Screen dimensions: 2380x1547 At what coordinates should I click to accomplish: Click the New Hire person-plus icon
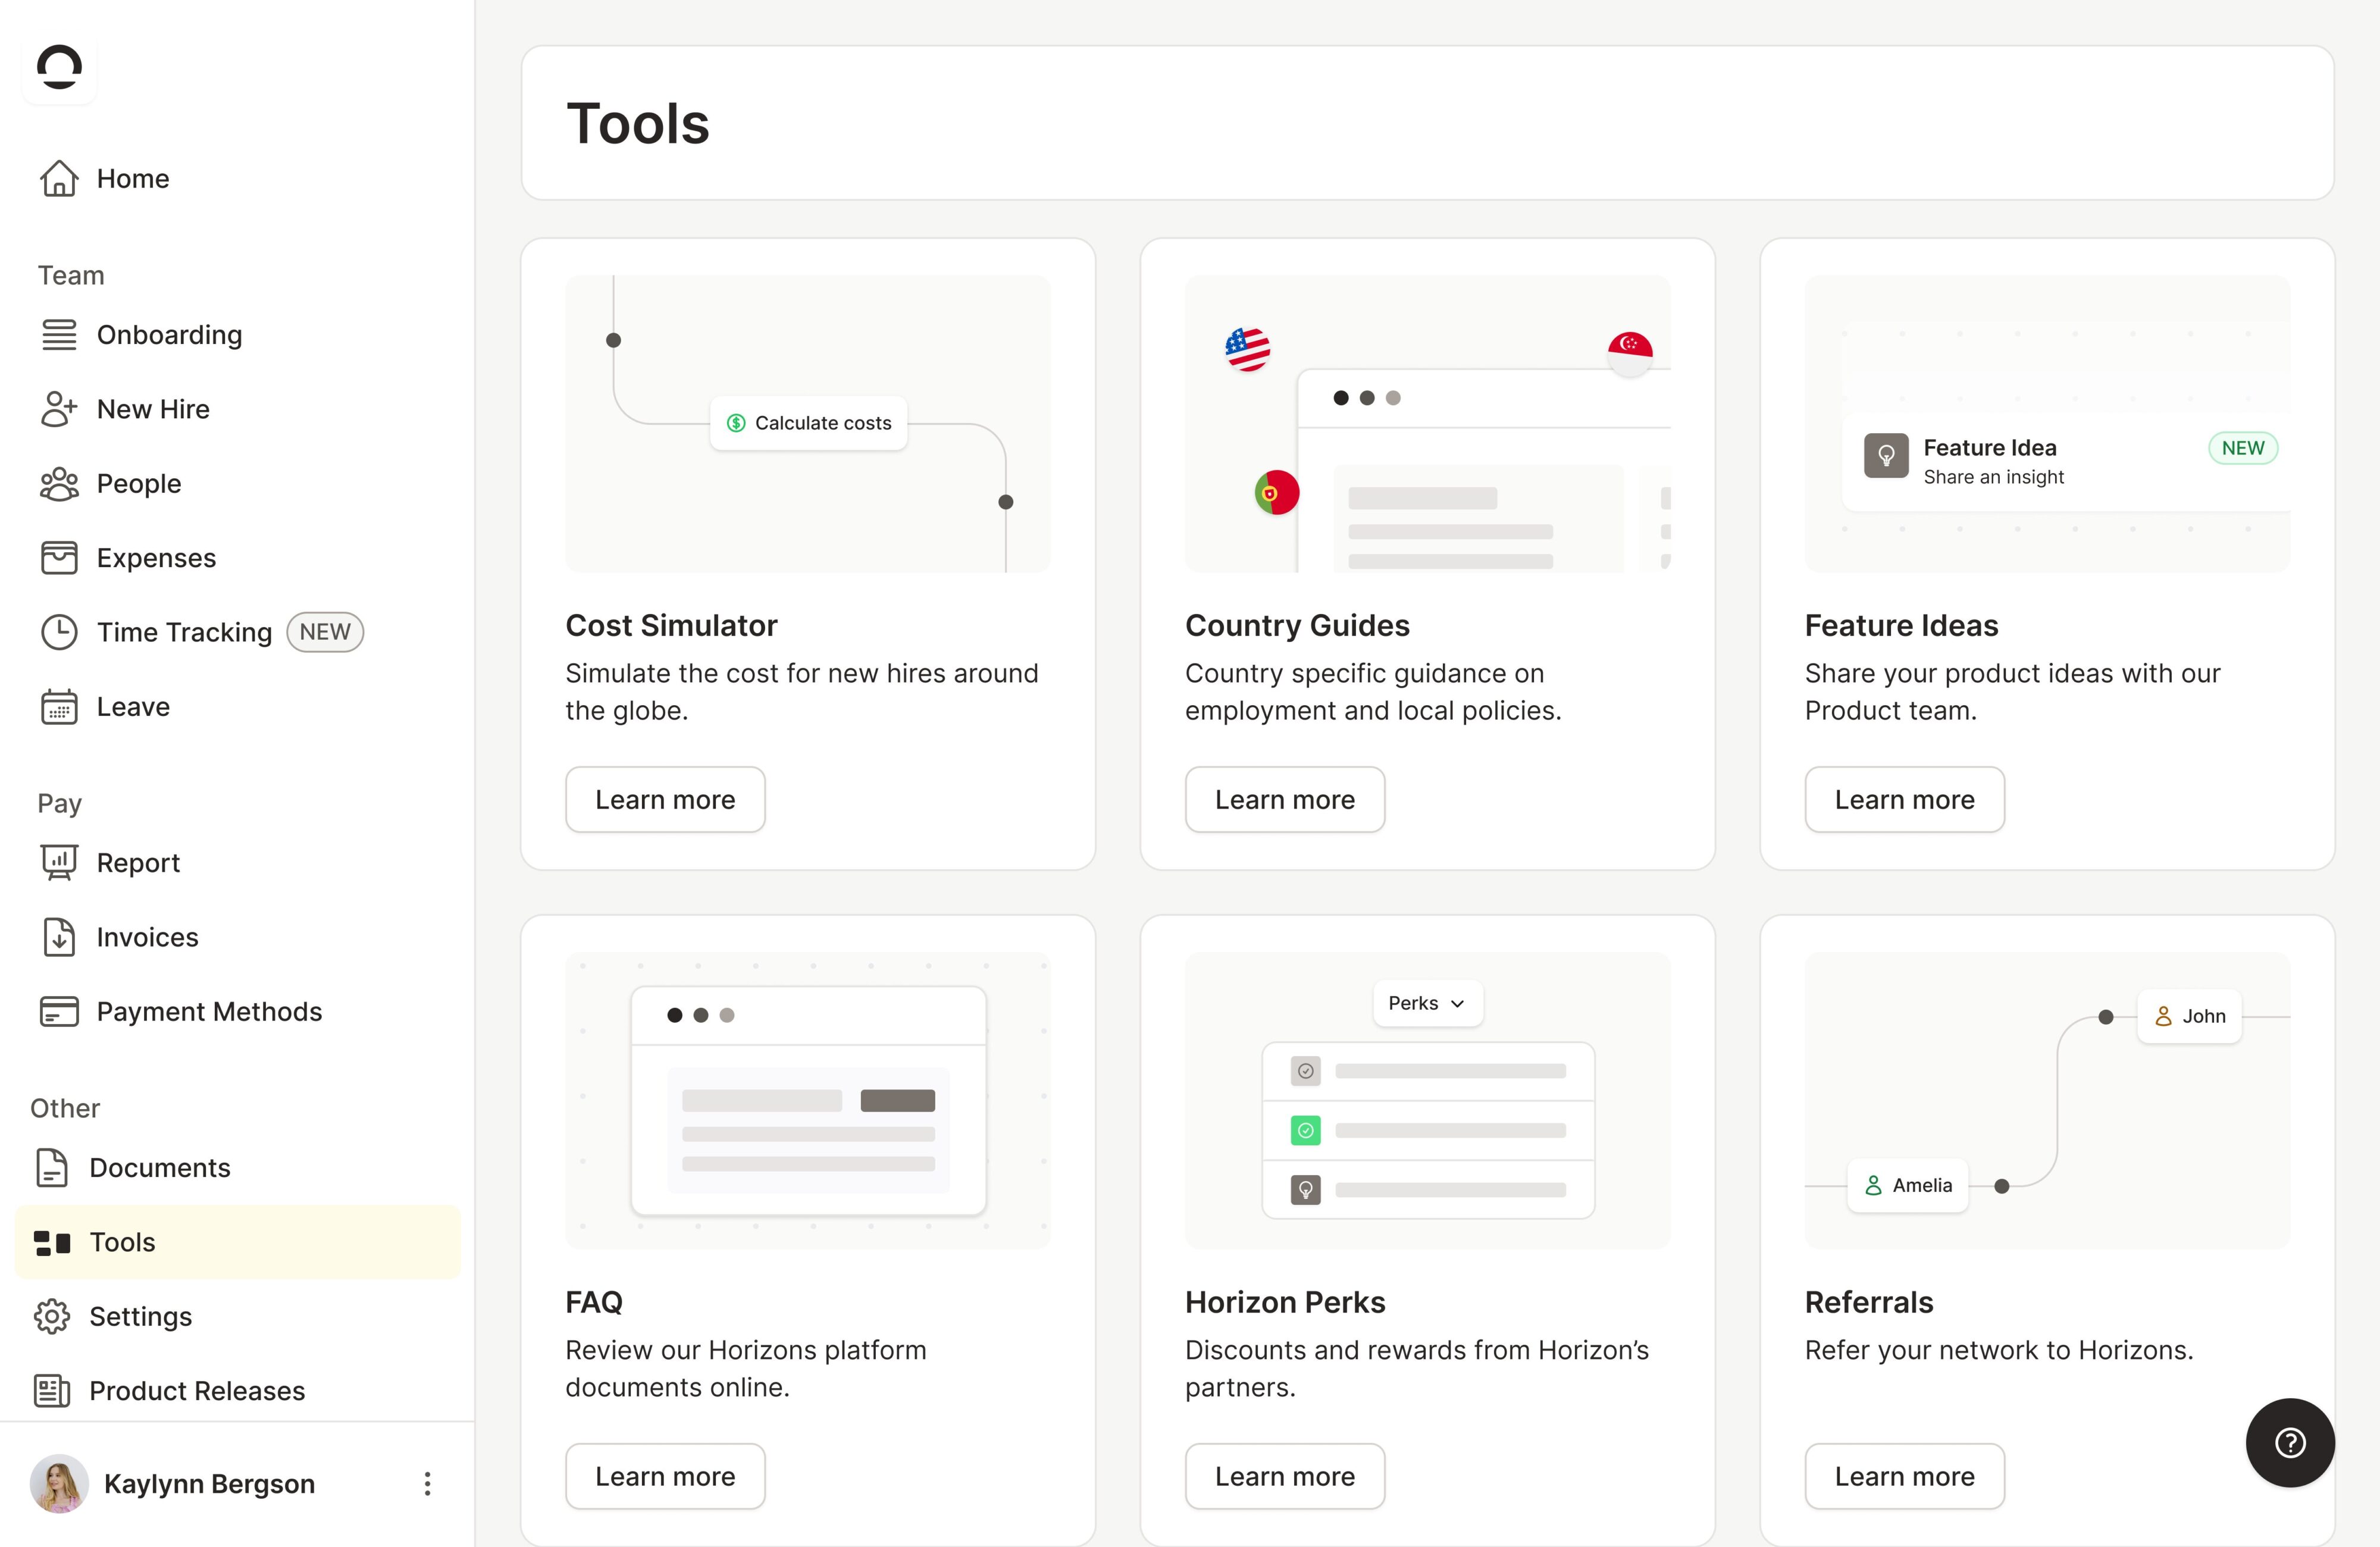[59, 409]
